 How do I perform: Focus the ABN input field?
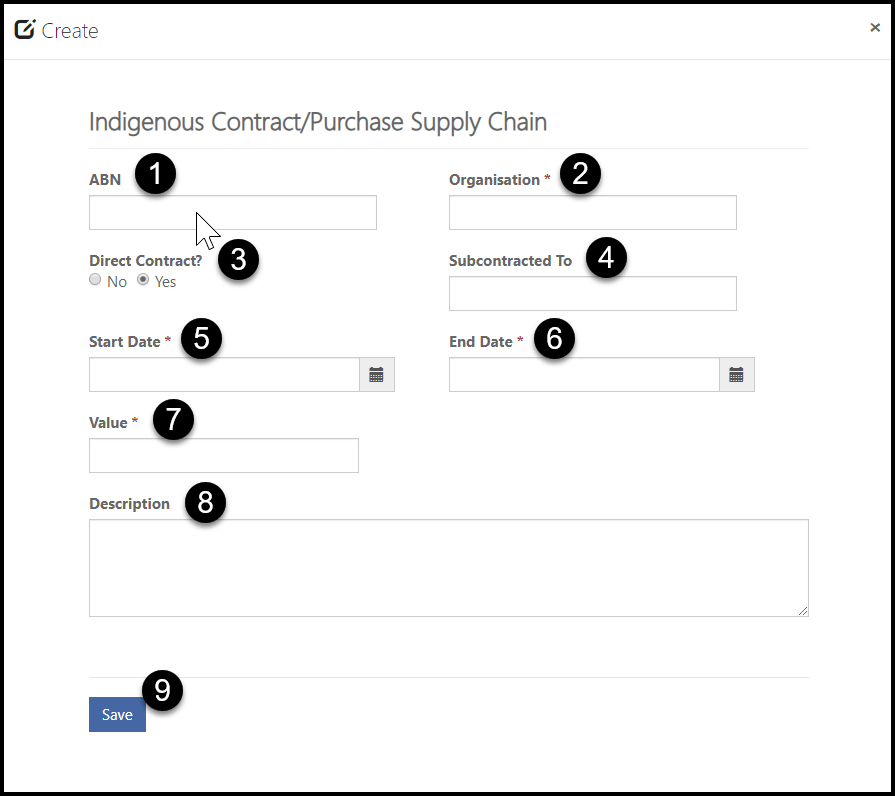click(233, 213)
